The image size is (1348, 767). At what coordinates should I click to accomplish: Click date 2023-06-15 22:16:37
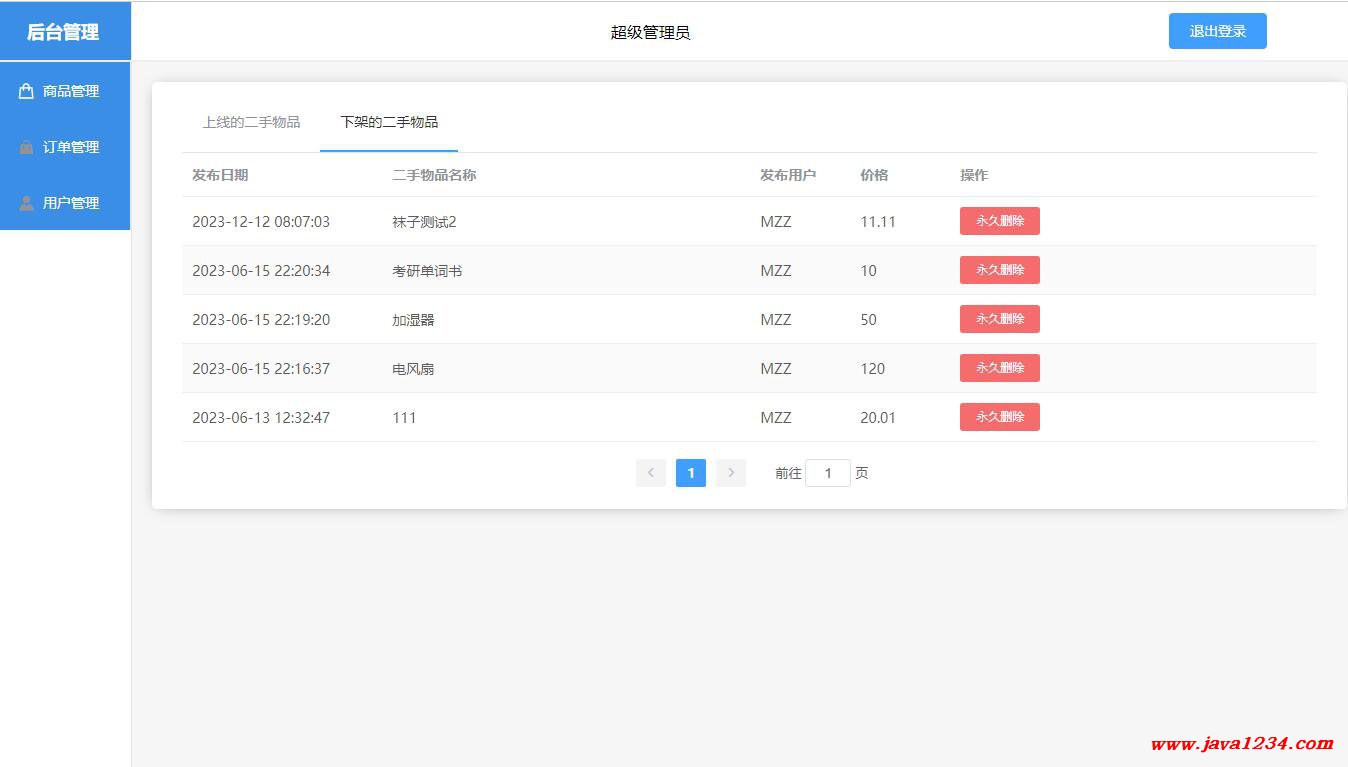point(261,369)
